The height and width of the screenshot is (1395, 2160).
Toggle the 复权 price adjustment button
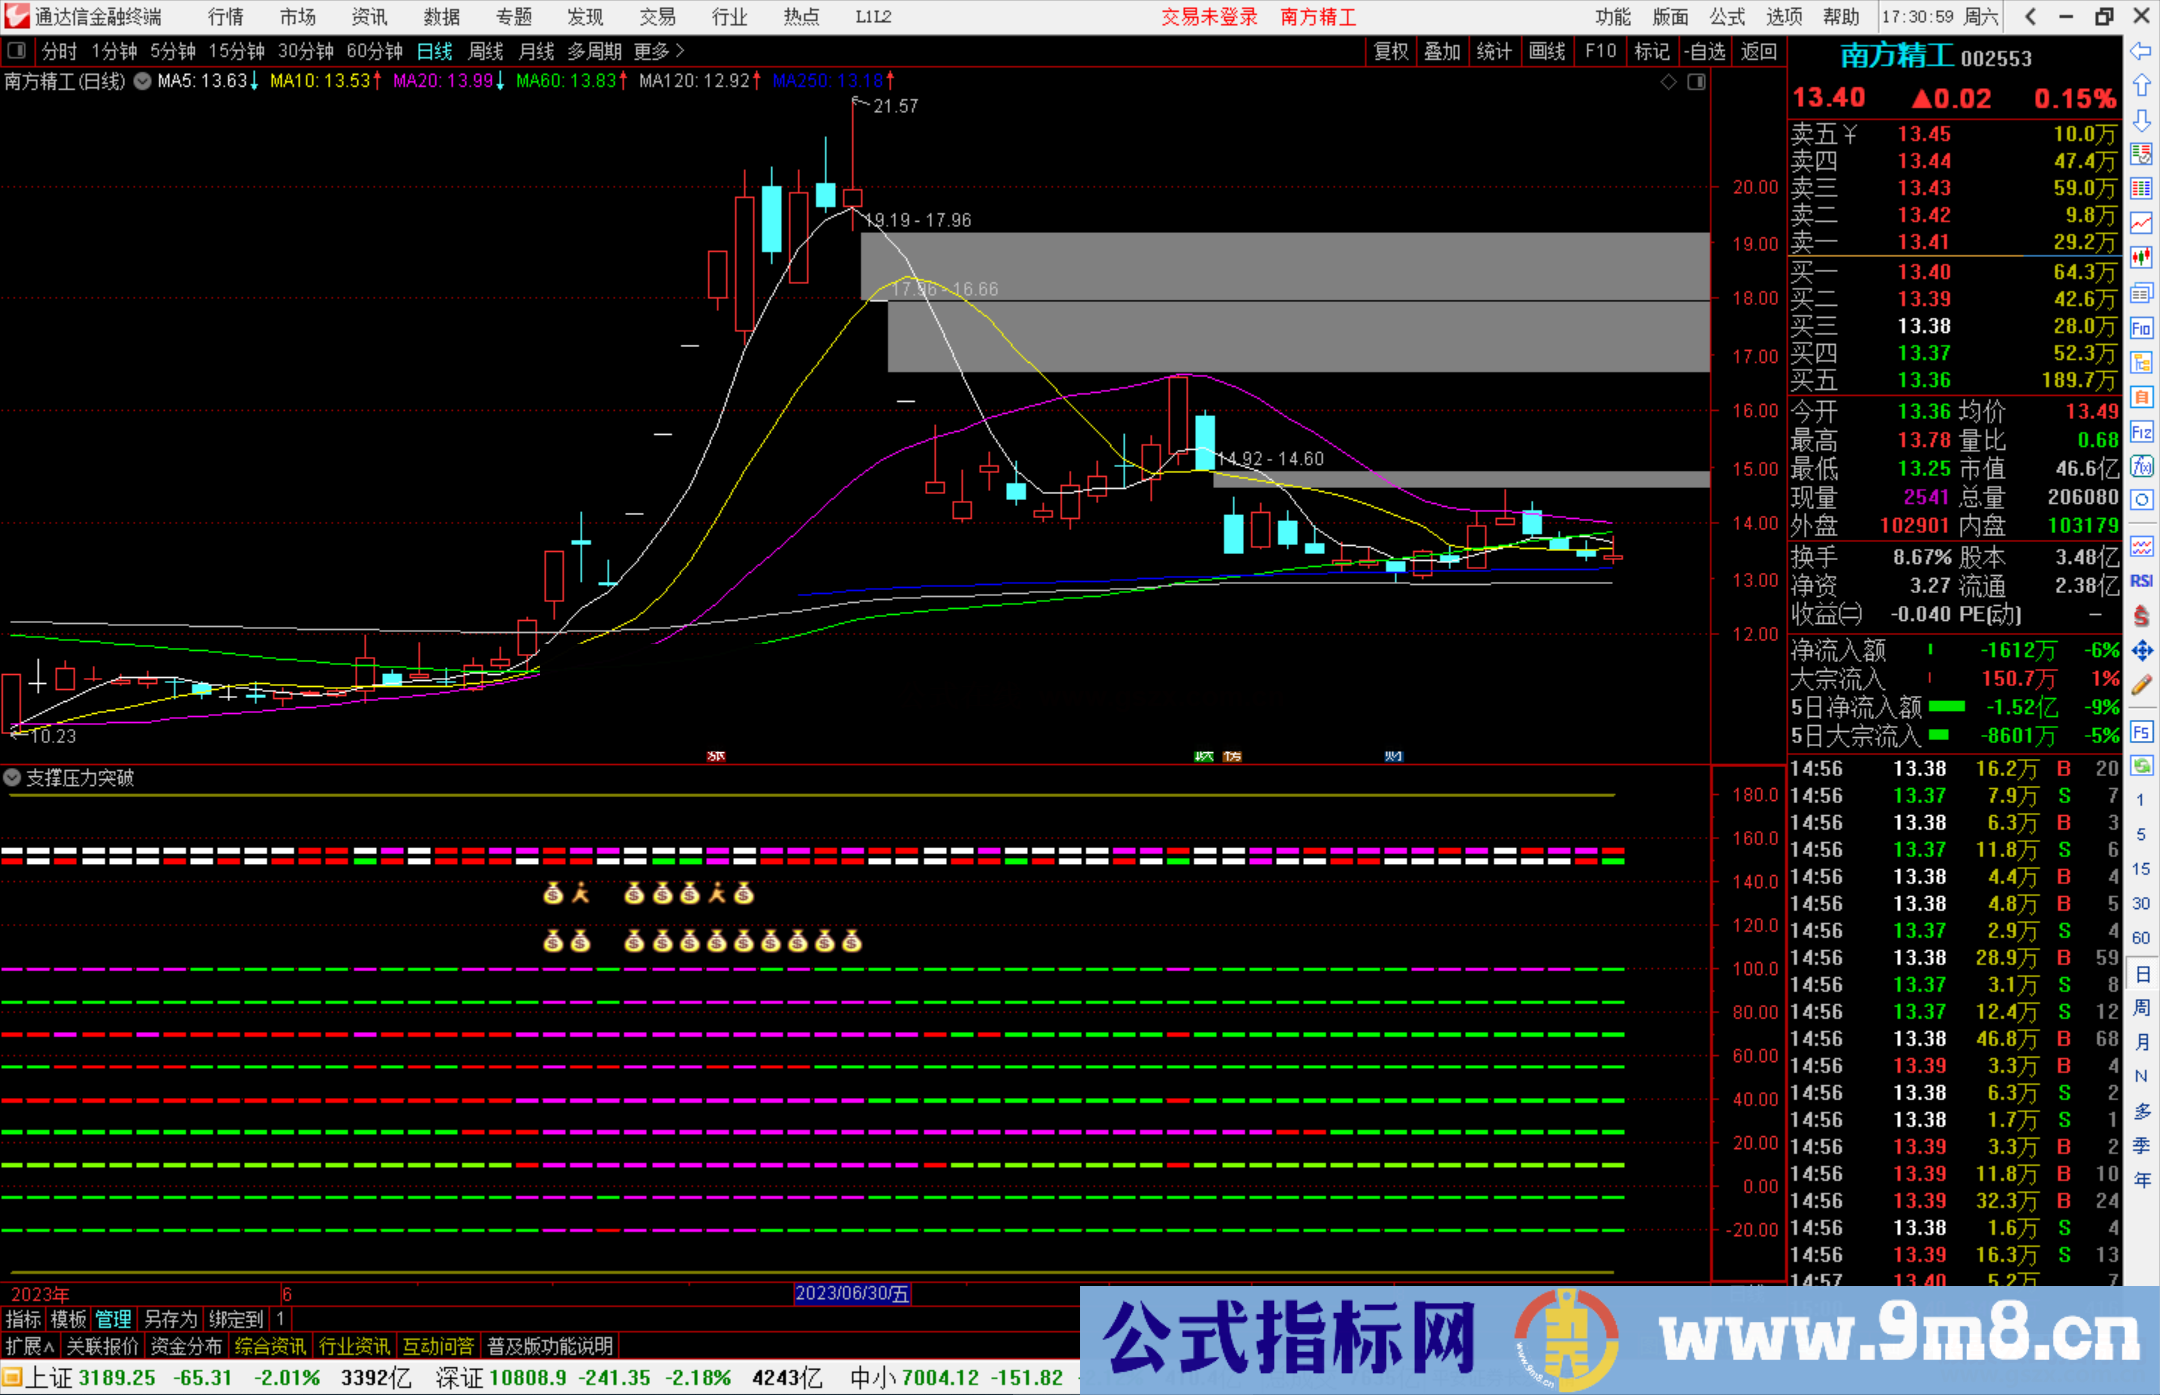tap(1390, 51)
